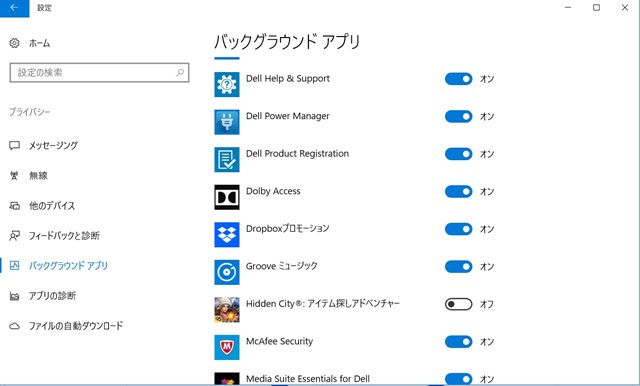Disable Dell Power Manager background toggle
640x386 pixels.
click(458, 116)
